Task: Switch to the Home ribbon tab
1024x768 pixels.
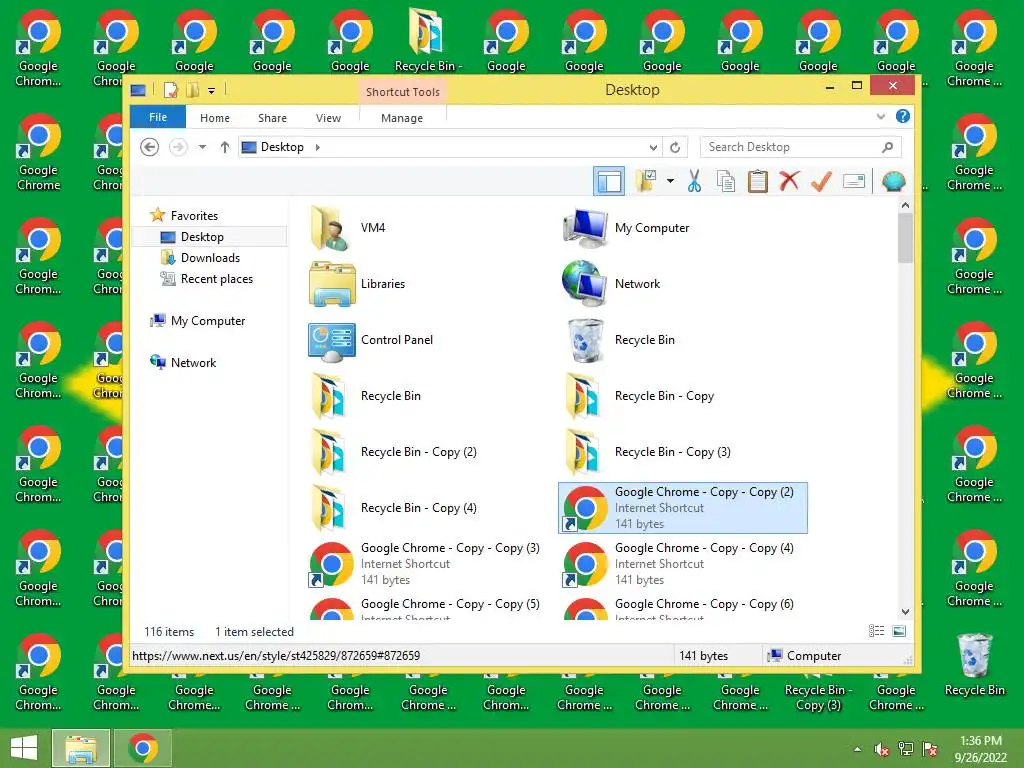Action: pyautogui.click(x=215, y=118)
